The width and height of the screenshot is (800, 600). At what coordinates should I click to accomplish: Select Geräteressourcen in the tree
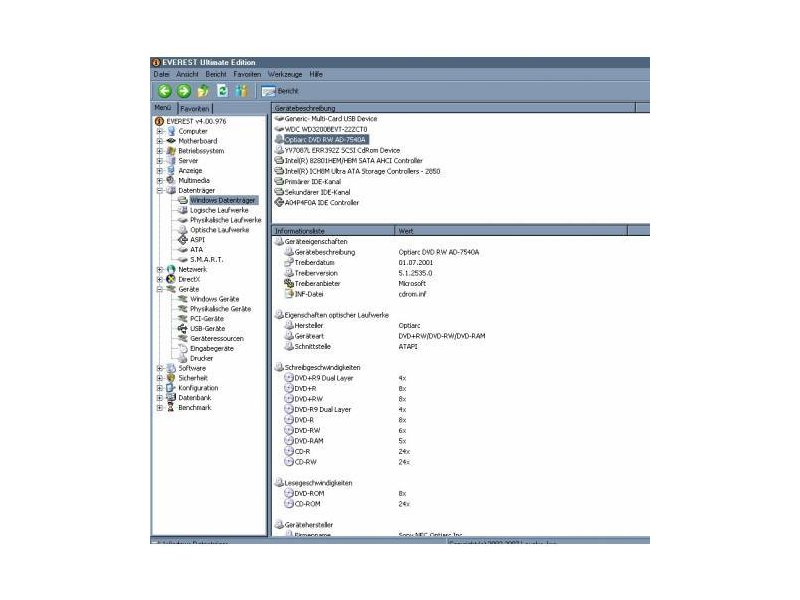point(217,339)
